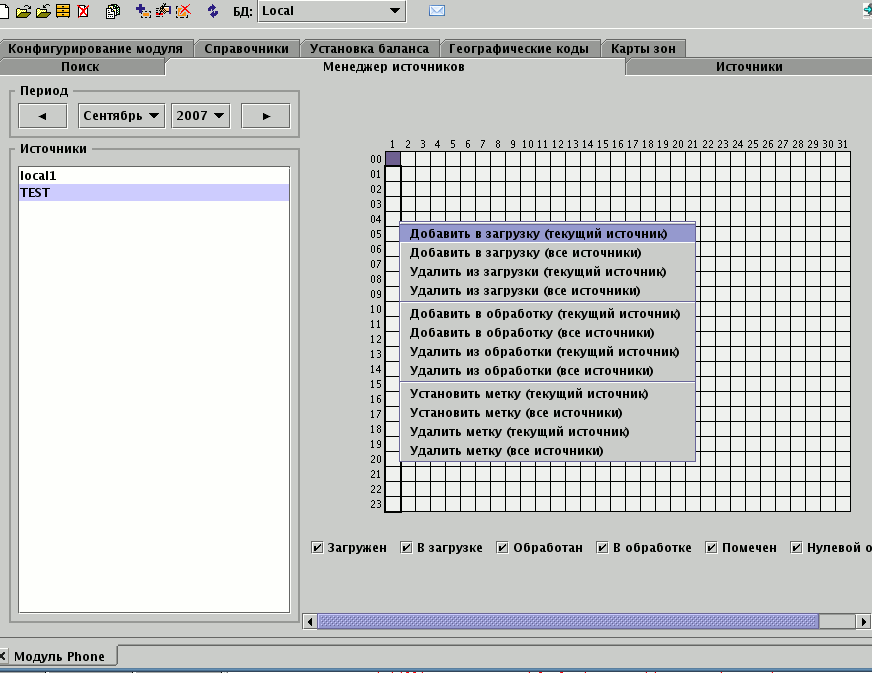Open the 2007 year dropdown

tap(200, 116)
